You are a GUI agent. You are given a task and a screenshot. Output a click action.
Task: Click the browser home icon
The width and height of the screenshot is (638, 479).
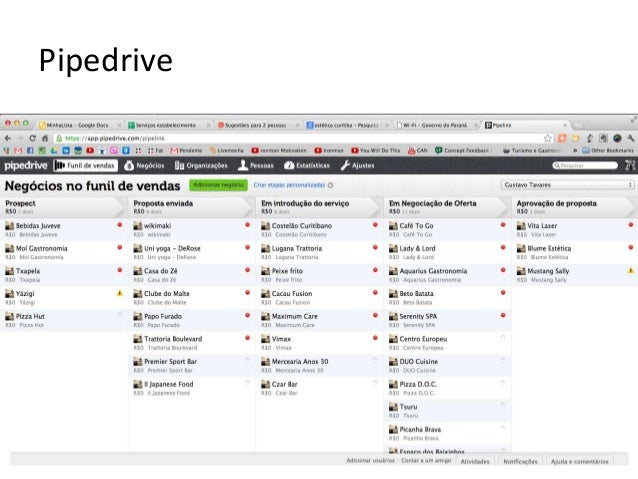point(45,138)
